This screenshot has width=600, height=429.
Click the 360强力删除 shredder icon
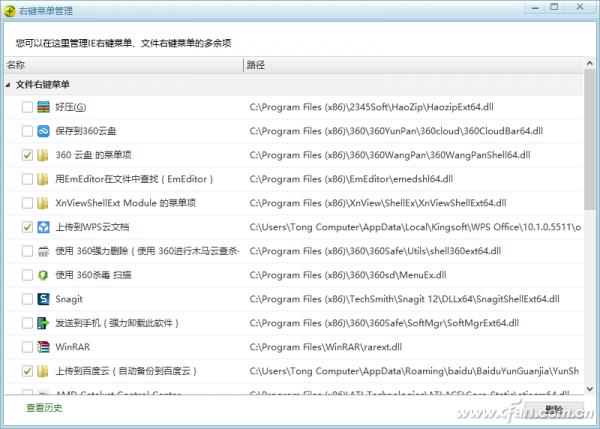click(x=43, y=251)
